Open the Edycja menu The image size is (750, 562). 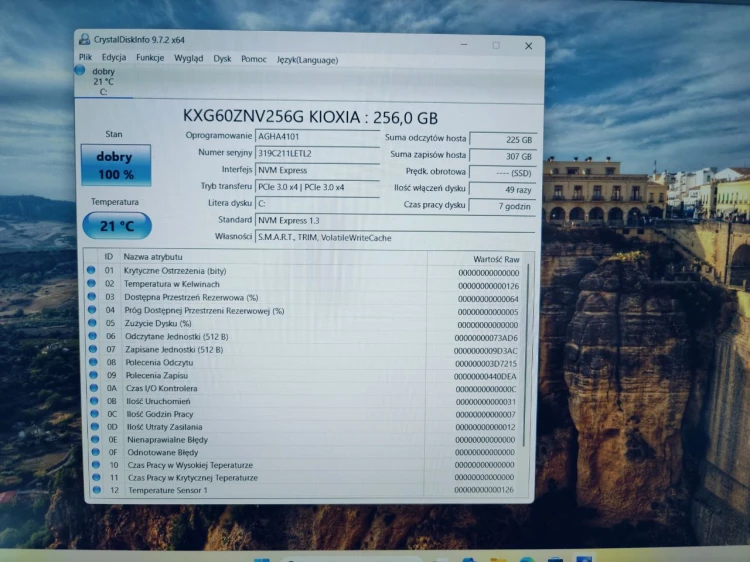click(x=114, y=57)
